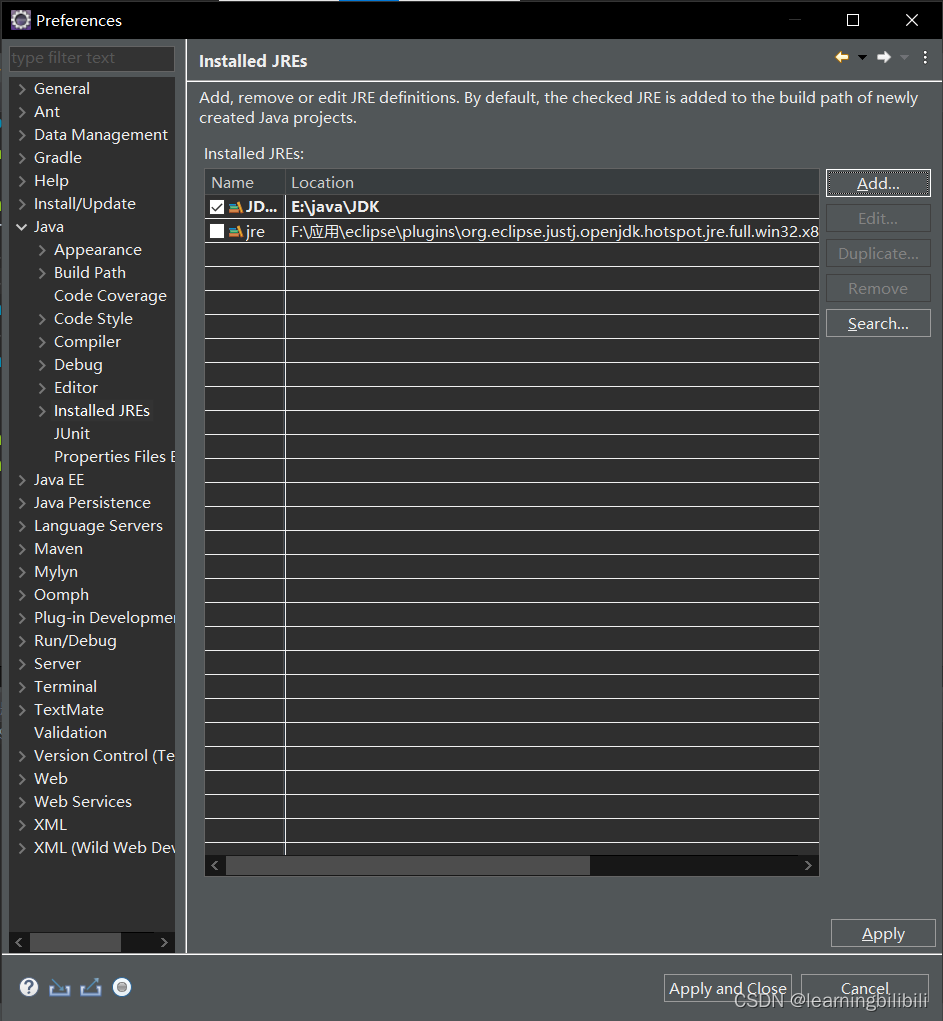
Task: Click the import preferences icon
Action: 59,988
